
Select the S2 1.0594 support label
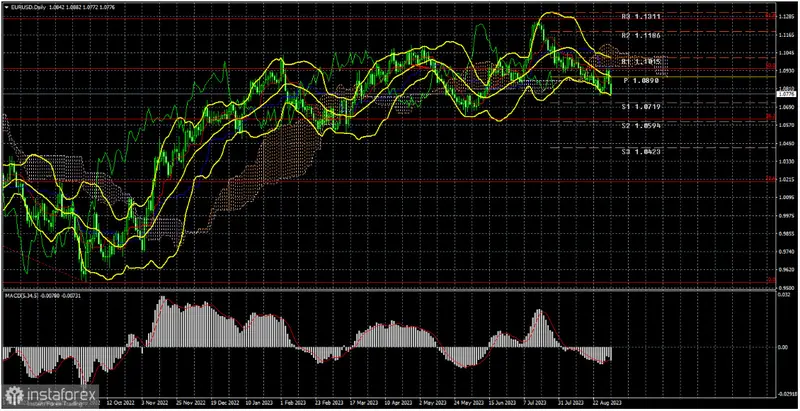tap(641, 125)
